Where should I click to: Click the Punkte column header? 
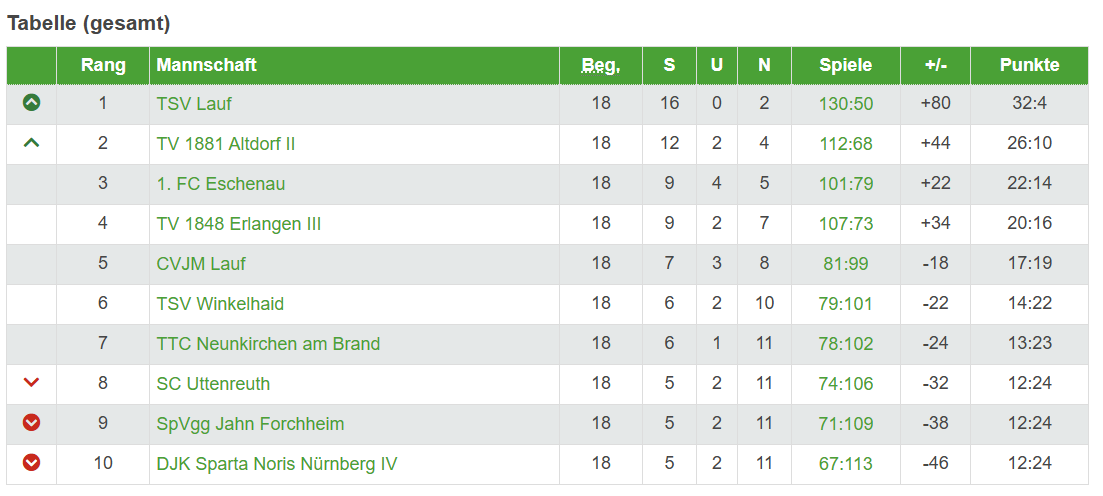(x=1028, y=65)
